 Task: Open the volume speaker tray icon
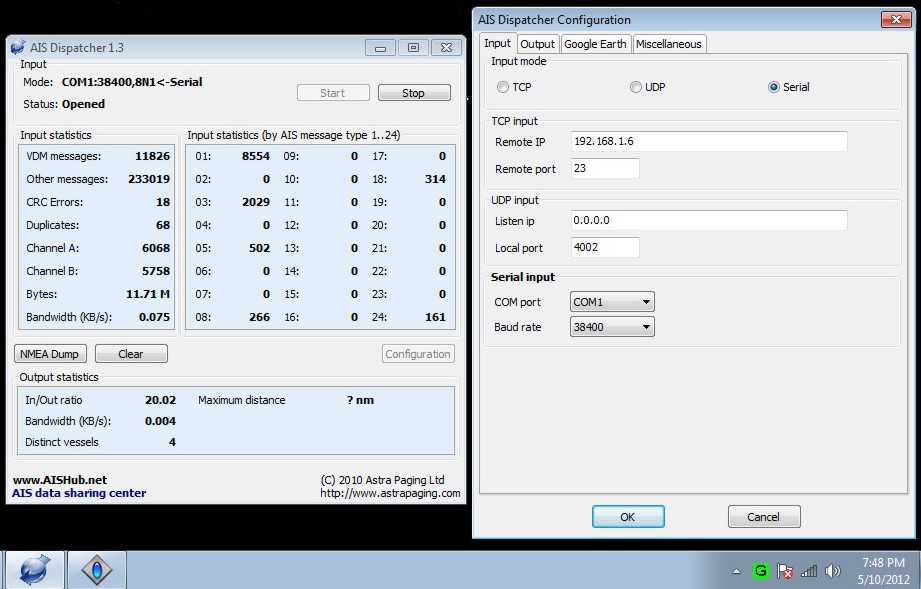[832, 571]
